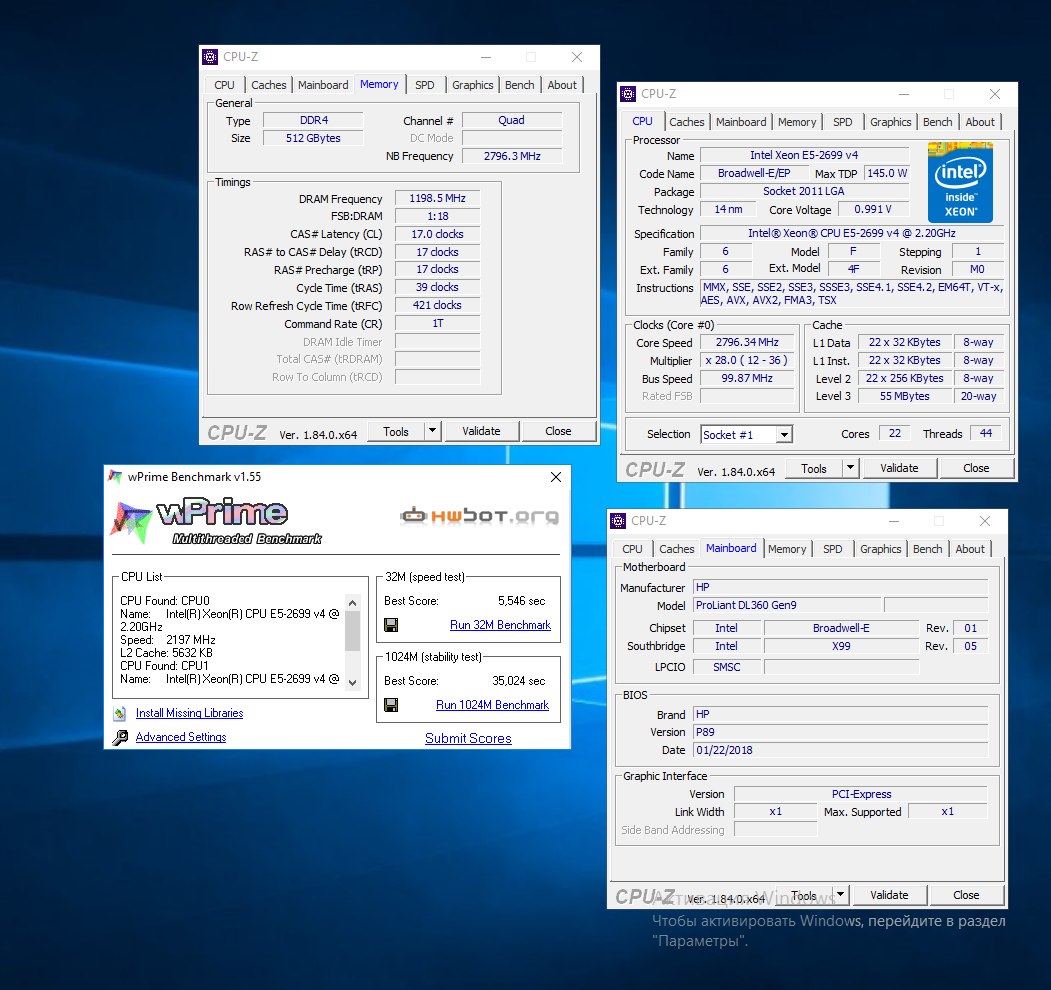Click the Install Missing Libraries icon
This screenshot has width=1051, height=990.
pyautogui.click(x=120, y=713)
